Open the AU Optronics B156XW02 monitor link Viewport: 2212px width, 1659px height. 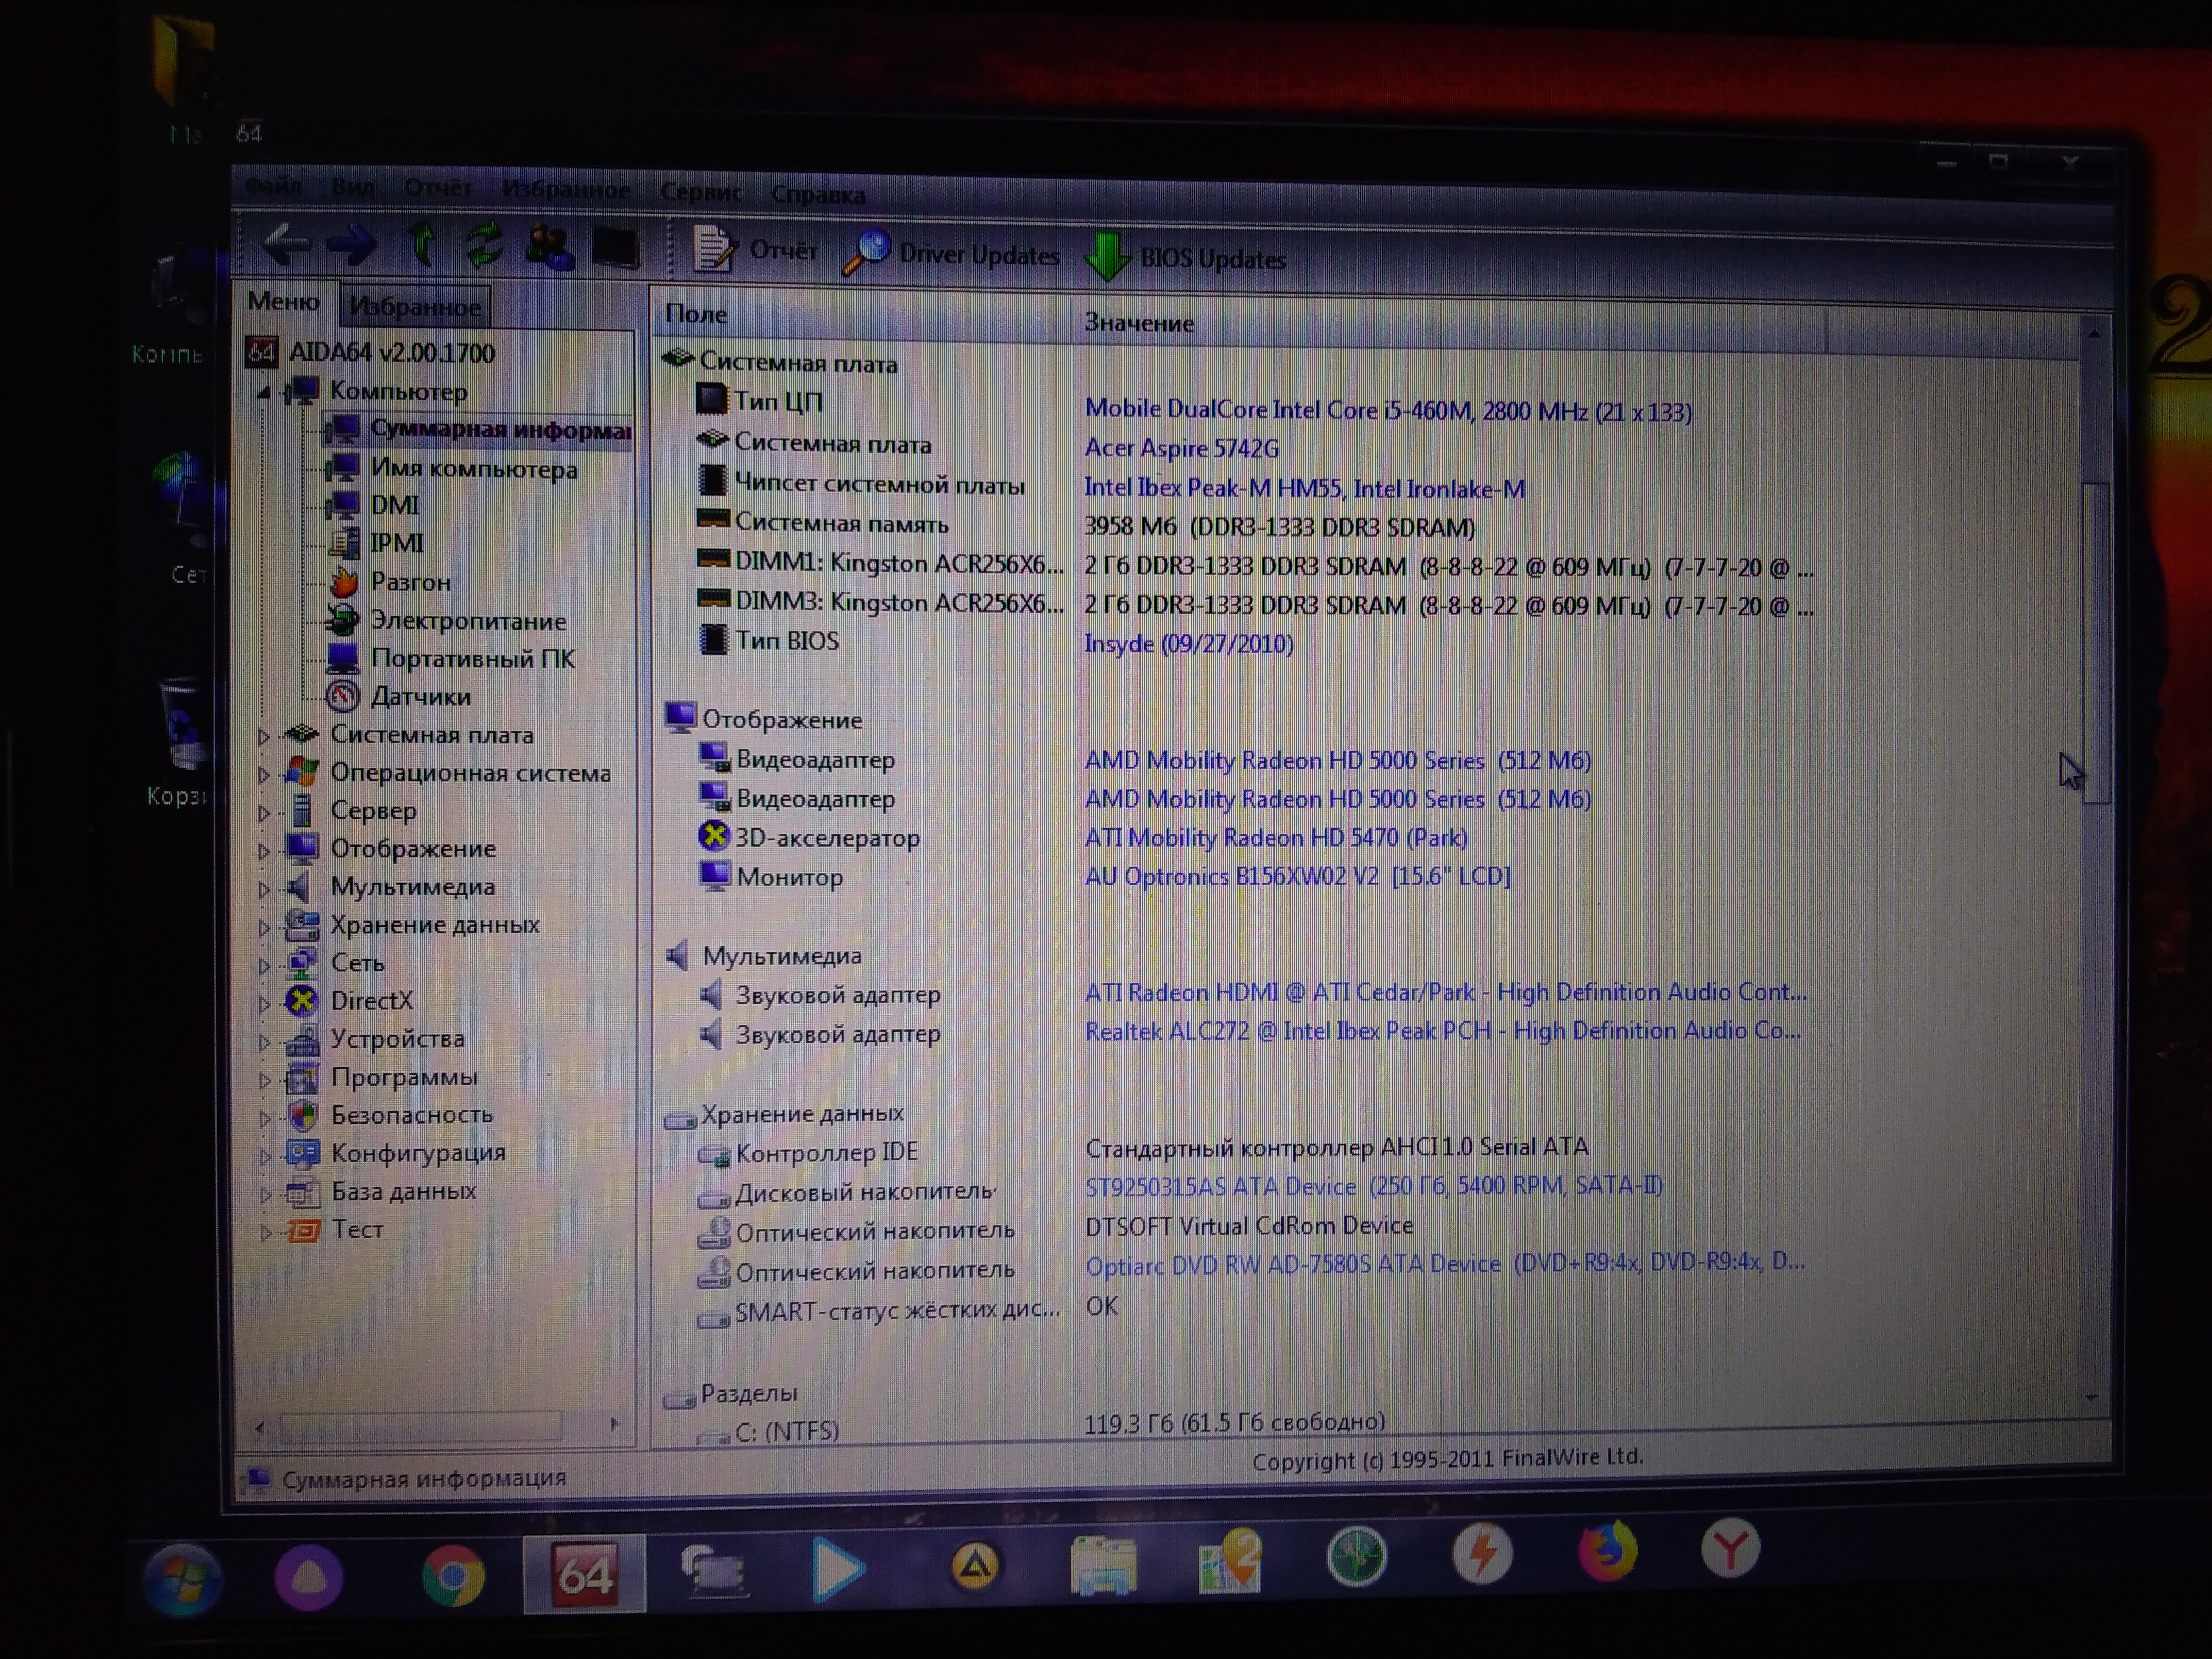tap(1297, 876)
